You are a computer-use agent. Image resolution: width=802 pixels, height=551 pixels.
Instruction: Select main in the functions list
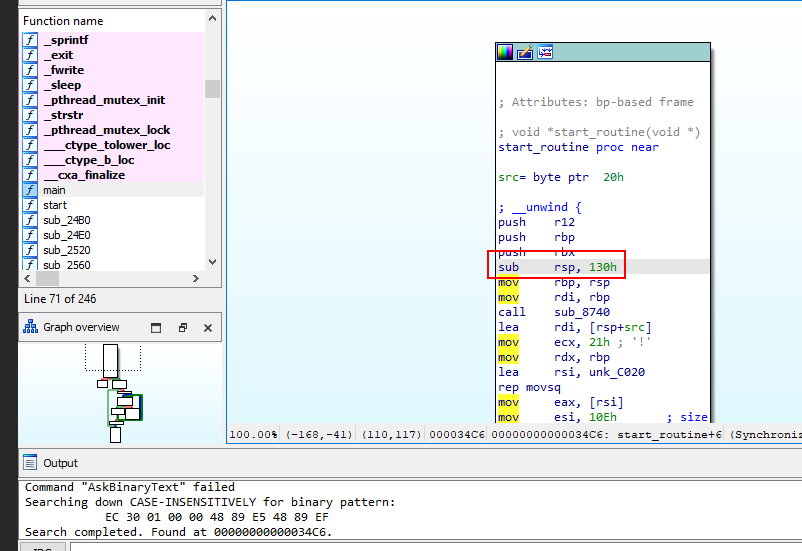54,190
